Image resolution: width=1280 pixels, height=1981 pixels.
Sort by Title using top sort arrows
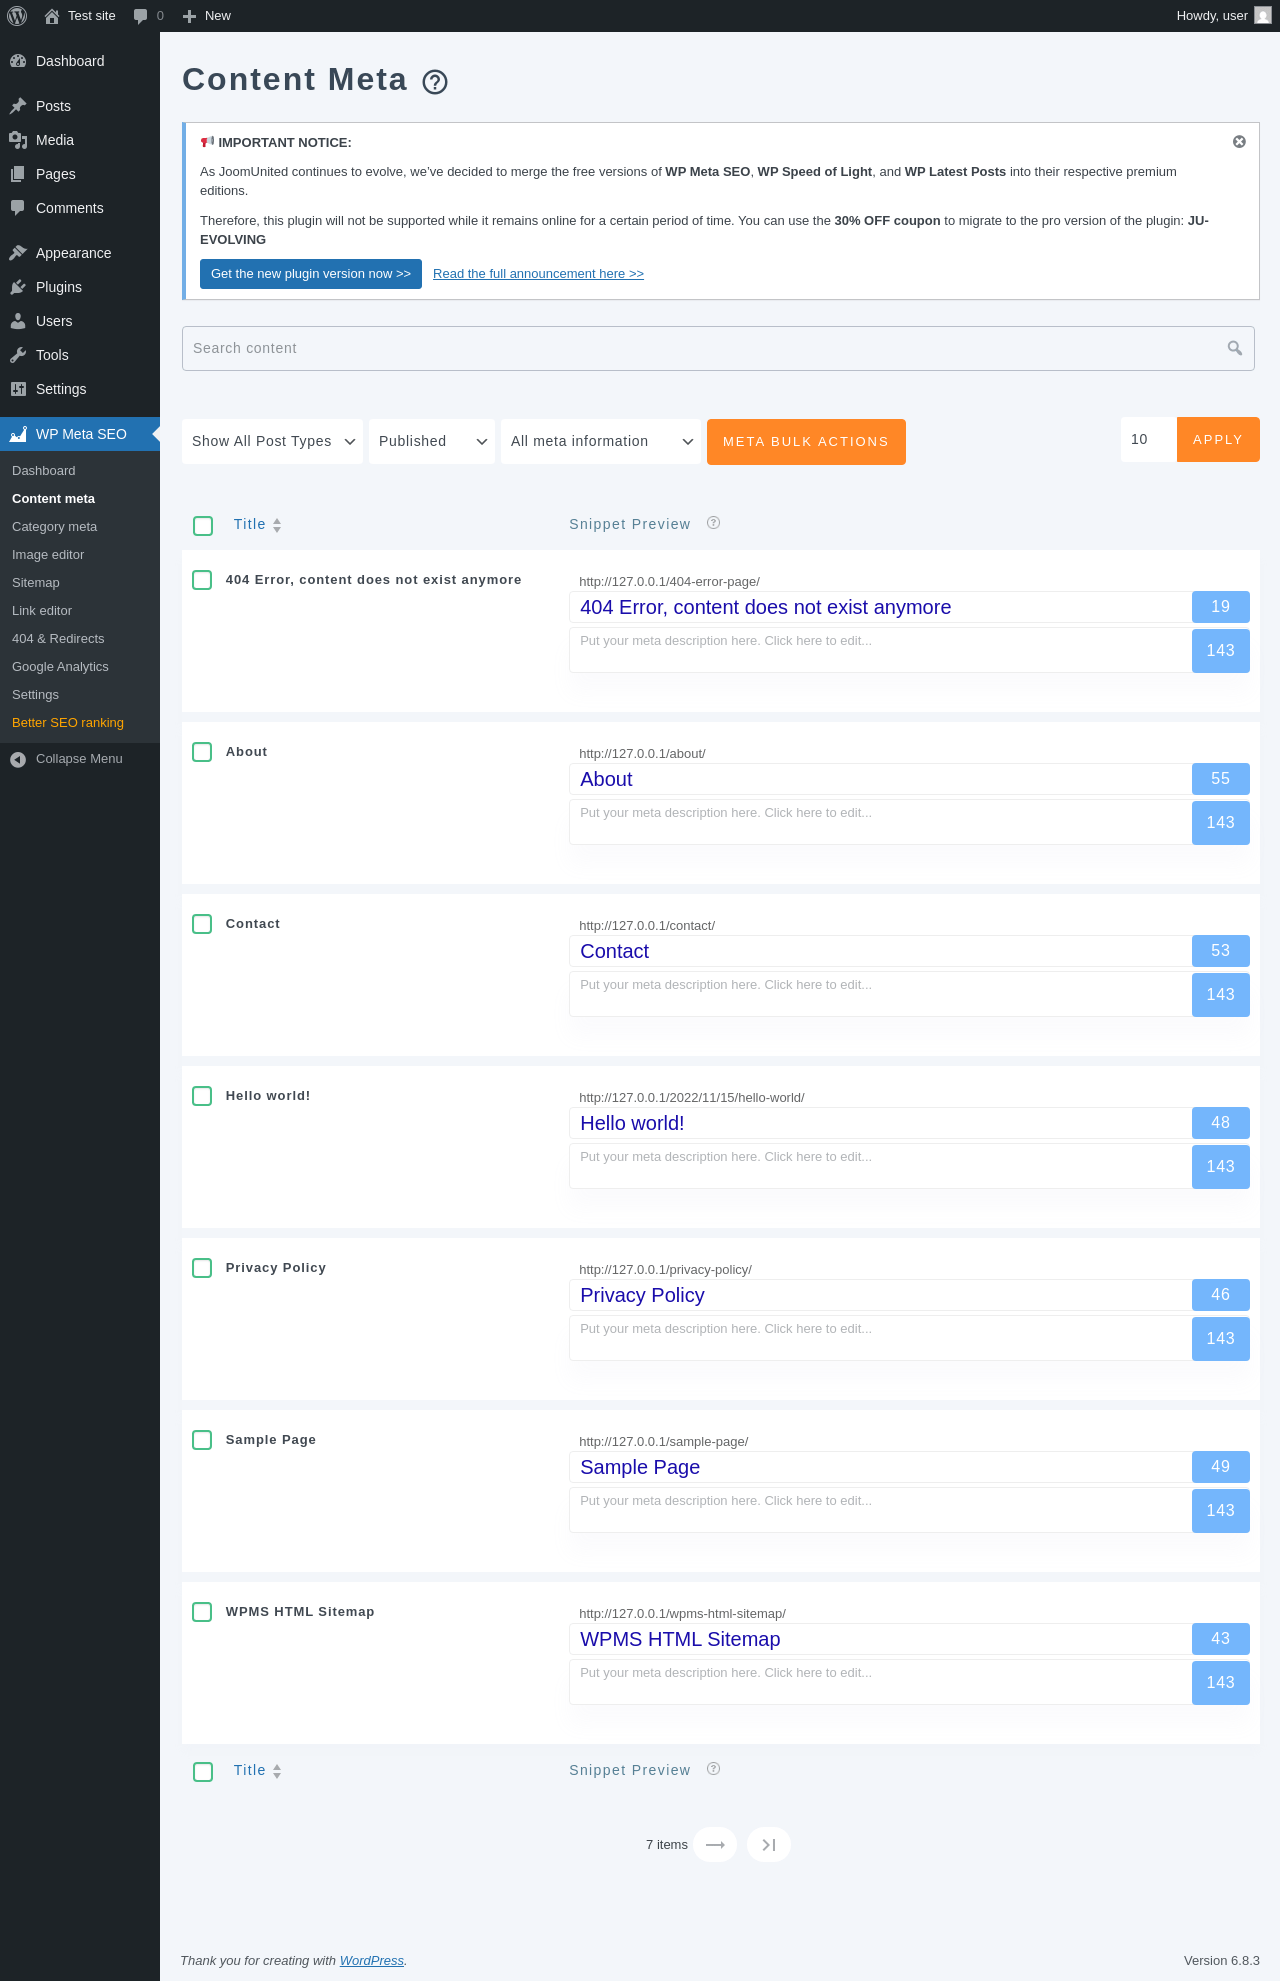coord(277,525)
